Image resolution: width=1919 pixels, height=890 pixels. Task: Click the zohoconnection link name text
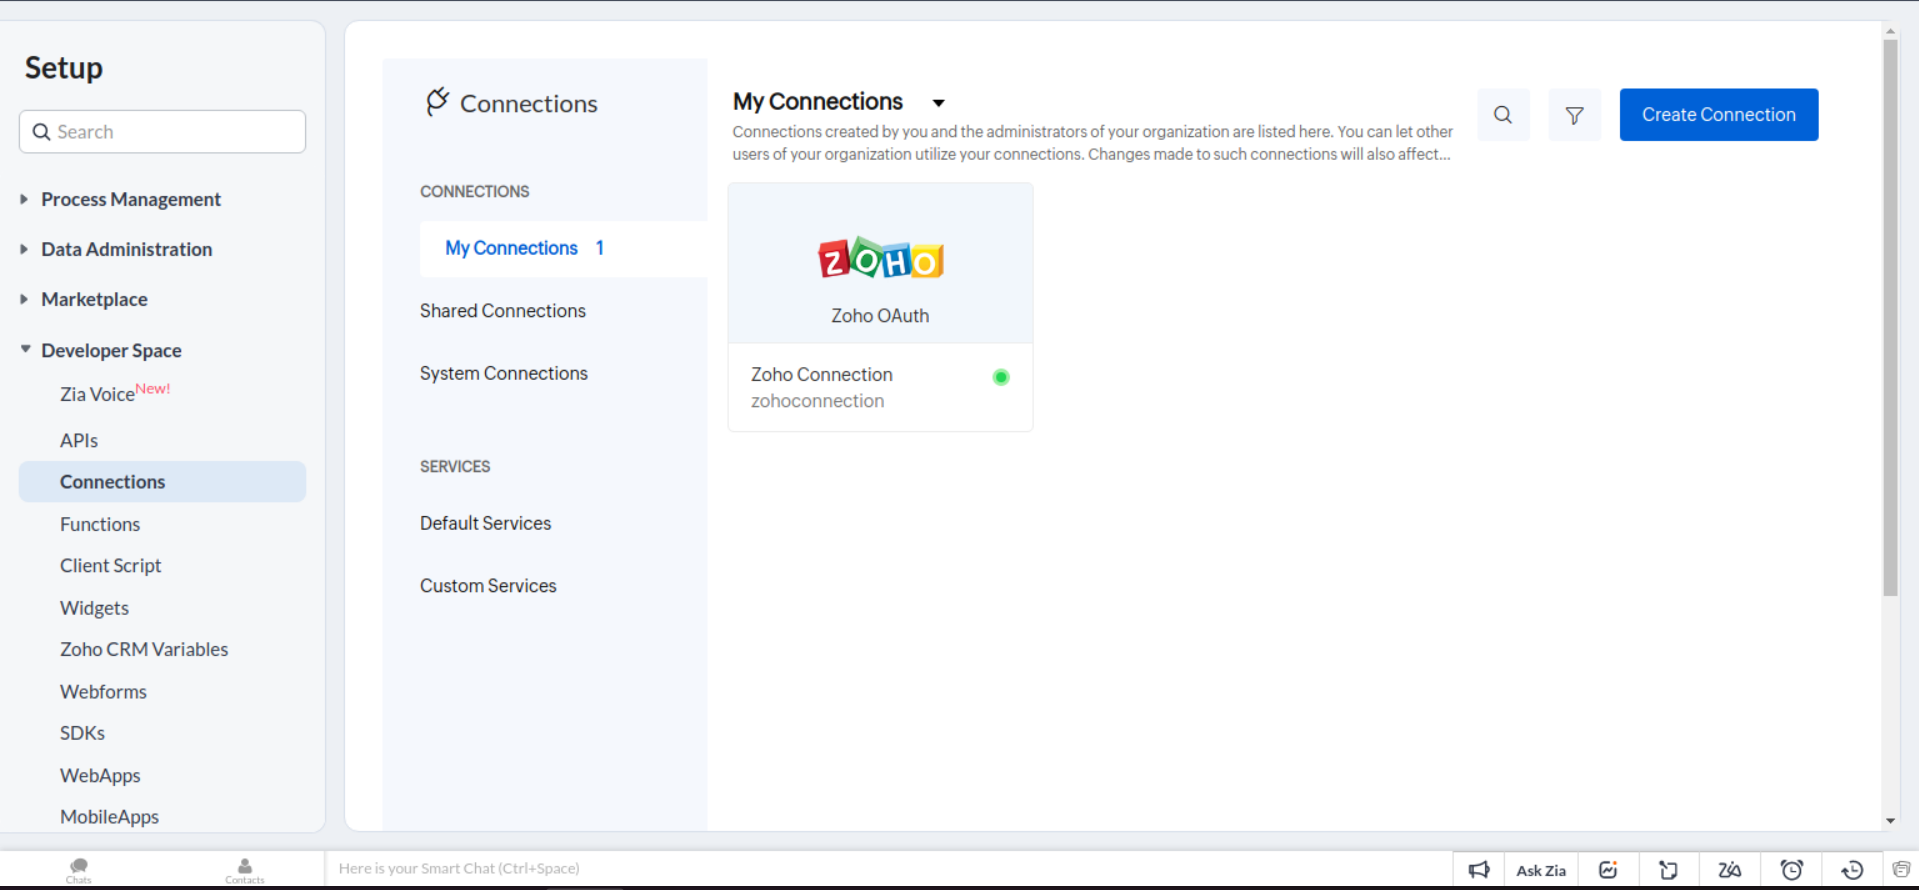[817, 401]
